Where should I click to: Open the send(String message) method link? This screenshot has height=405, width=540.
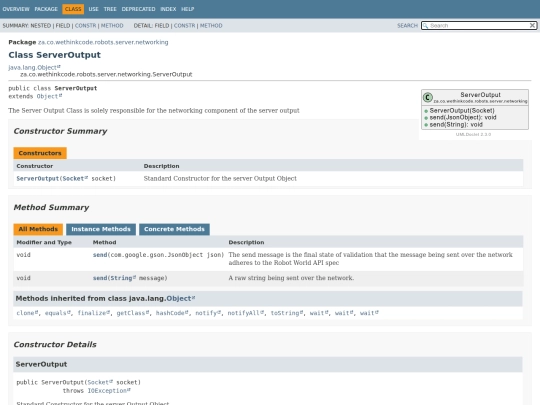coord(100,278)
